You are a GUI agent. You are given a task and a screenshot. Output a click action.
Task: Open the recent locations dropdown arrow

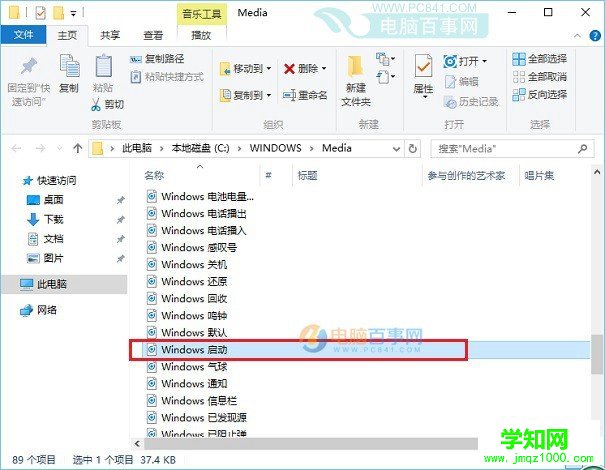(x=59, y=149)
